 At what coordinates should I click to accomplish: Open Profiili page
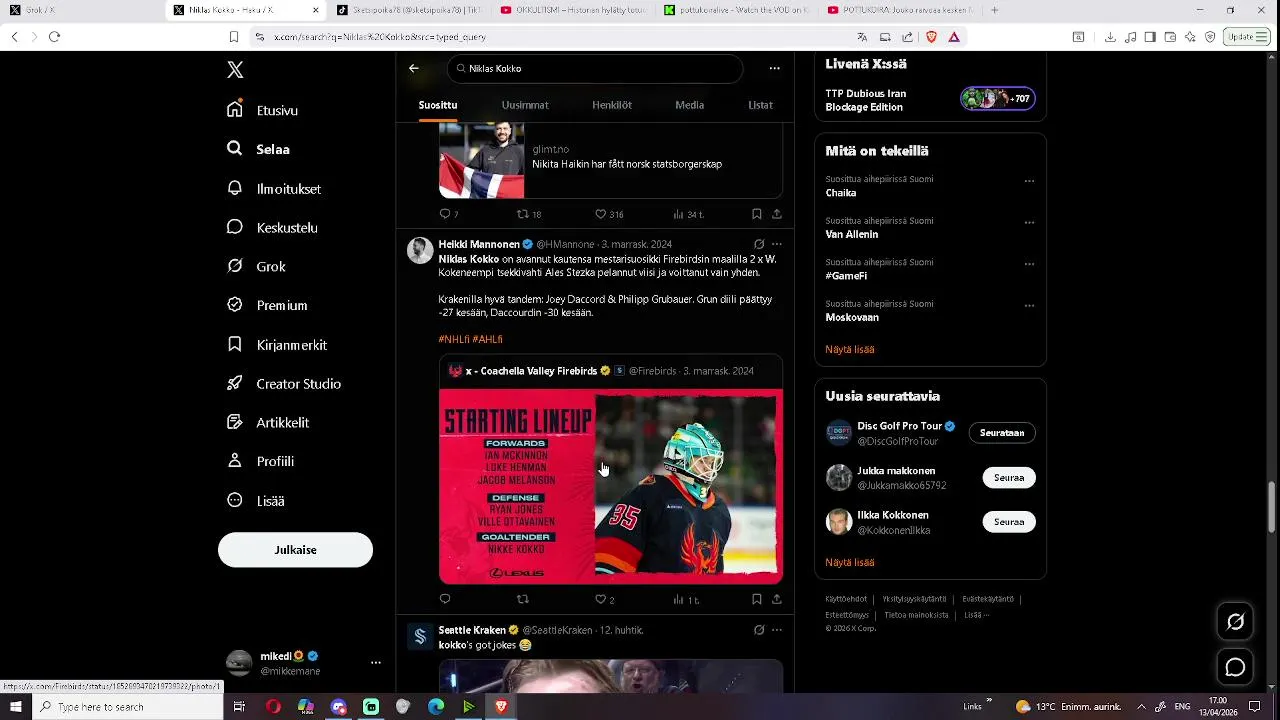261,461
